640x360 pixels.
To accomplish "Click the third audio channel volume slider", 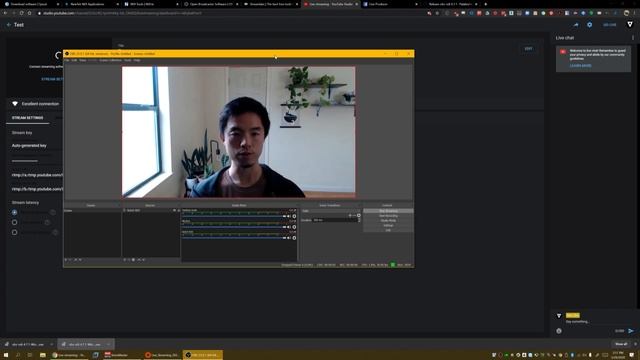I will tap(234, 238).
